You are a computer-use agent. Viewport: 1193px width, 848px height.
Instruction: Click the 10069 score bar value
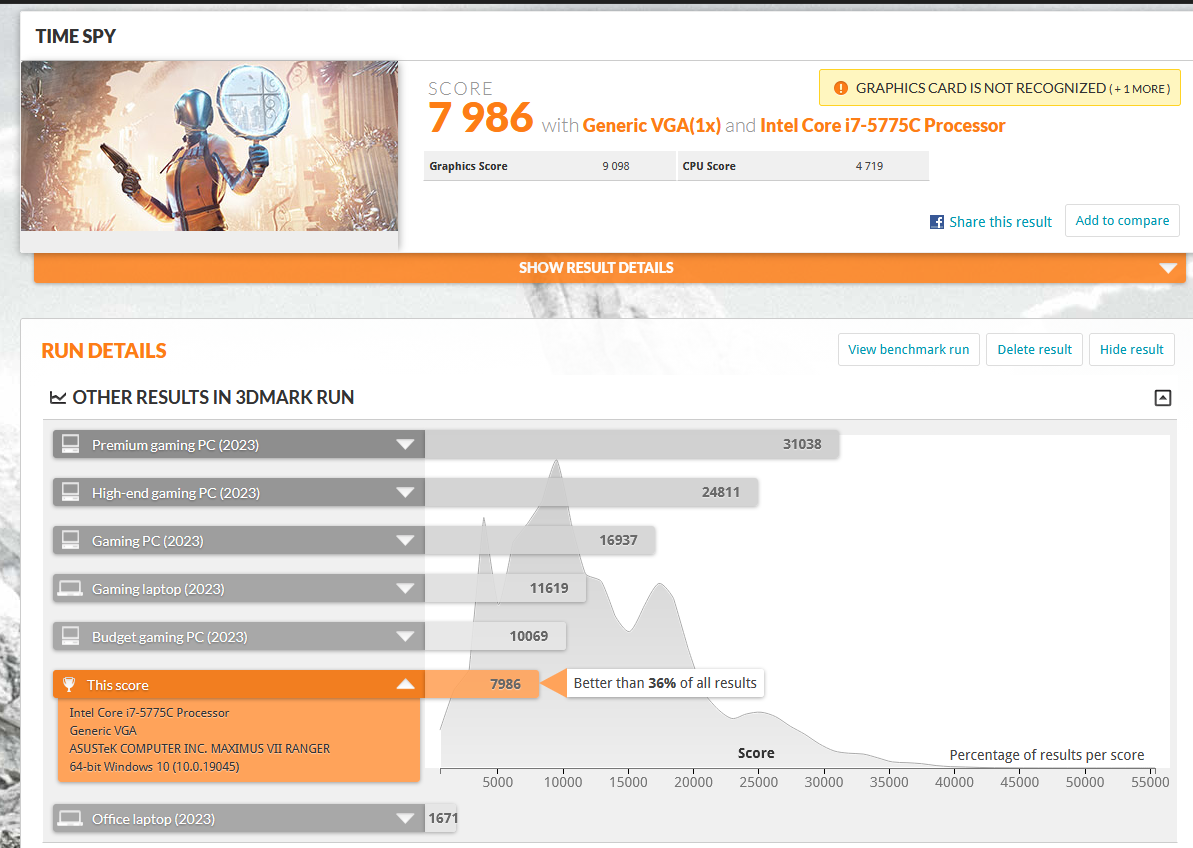point(529,636)
